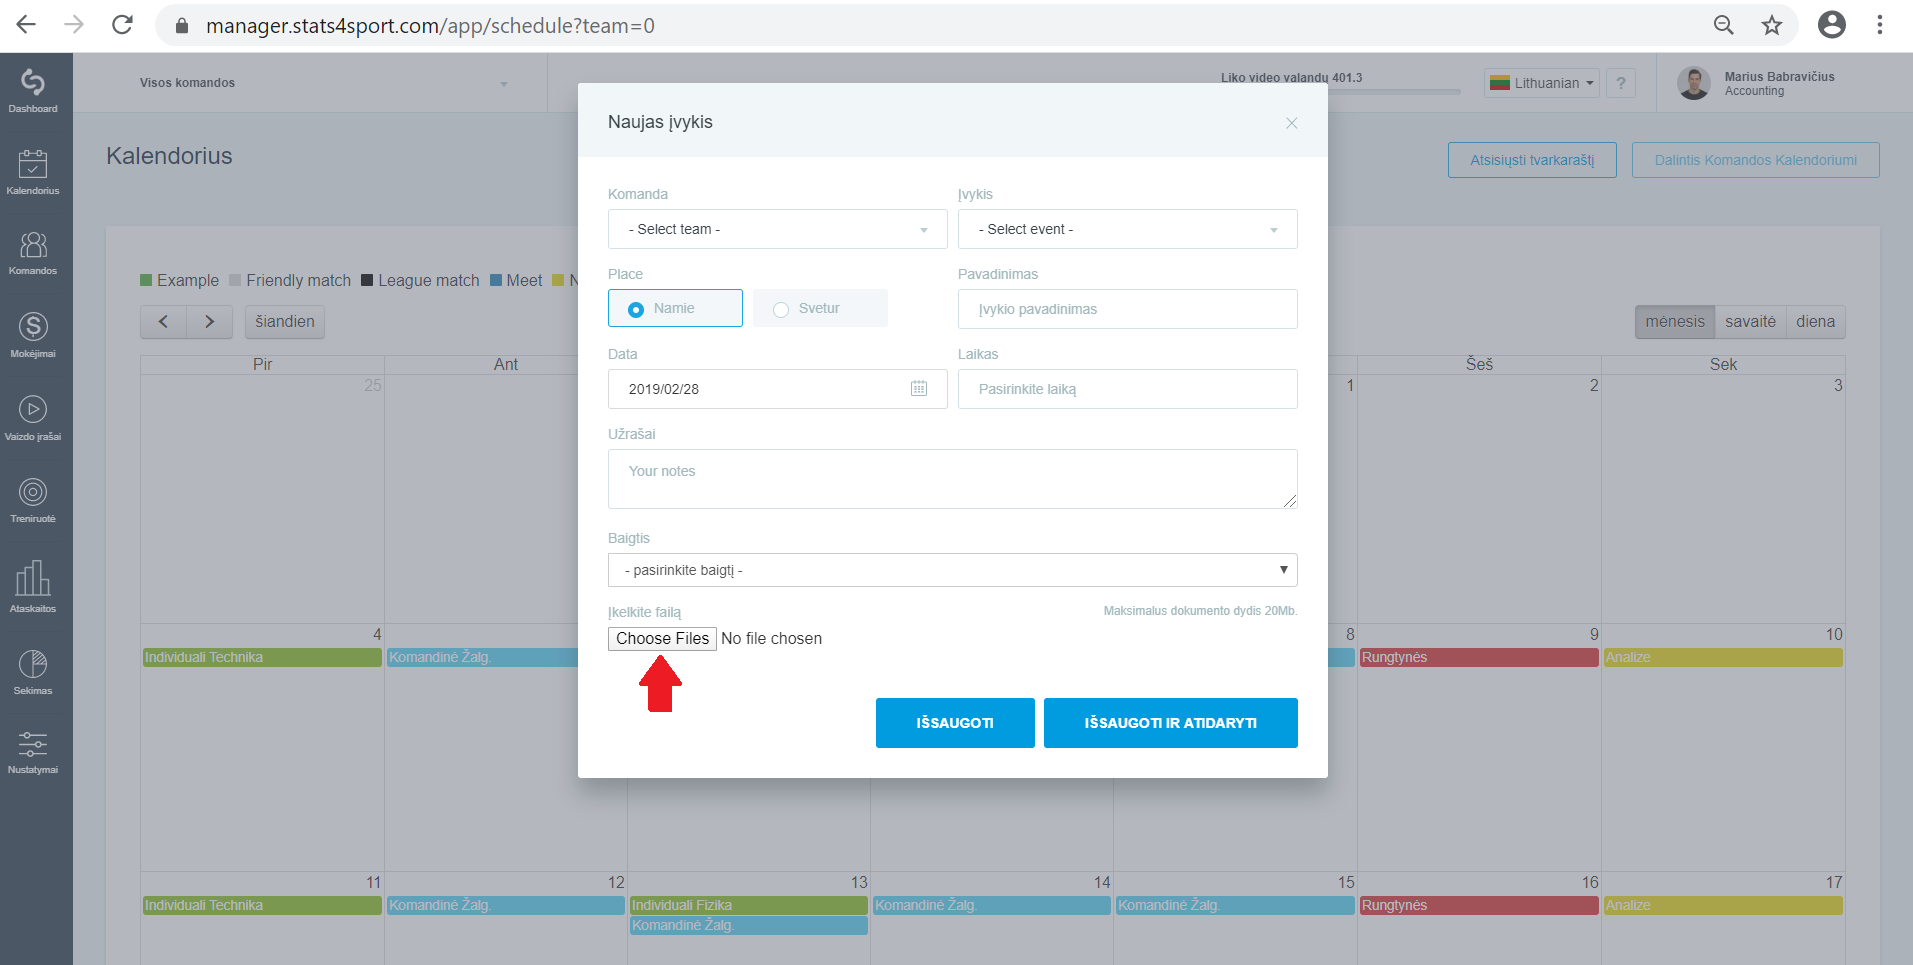Switch to the diena view

(x=1815, y=322)
